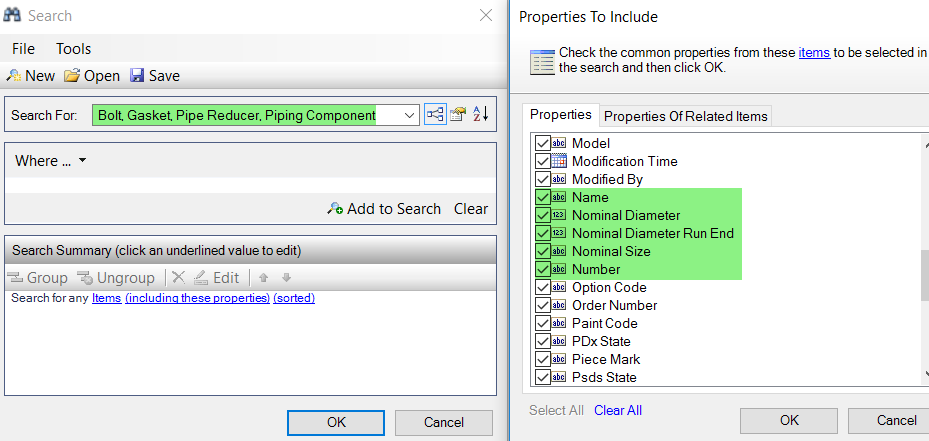Click the New search toolbar button

30,76
